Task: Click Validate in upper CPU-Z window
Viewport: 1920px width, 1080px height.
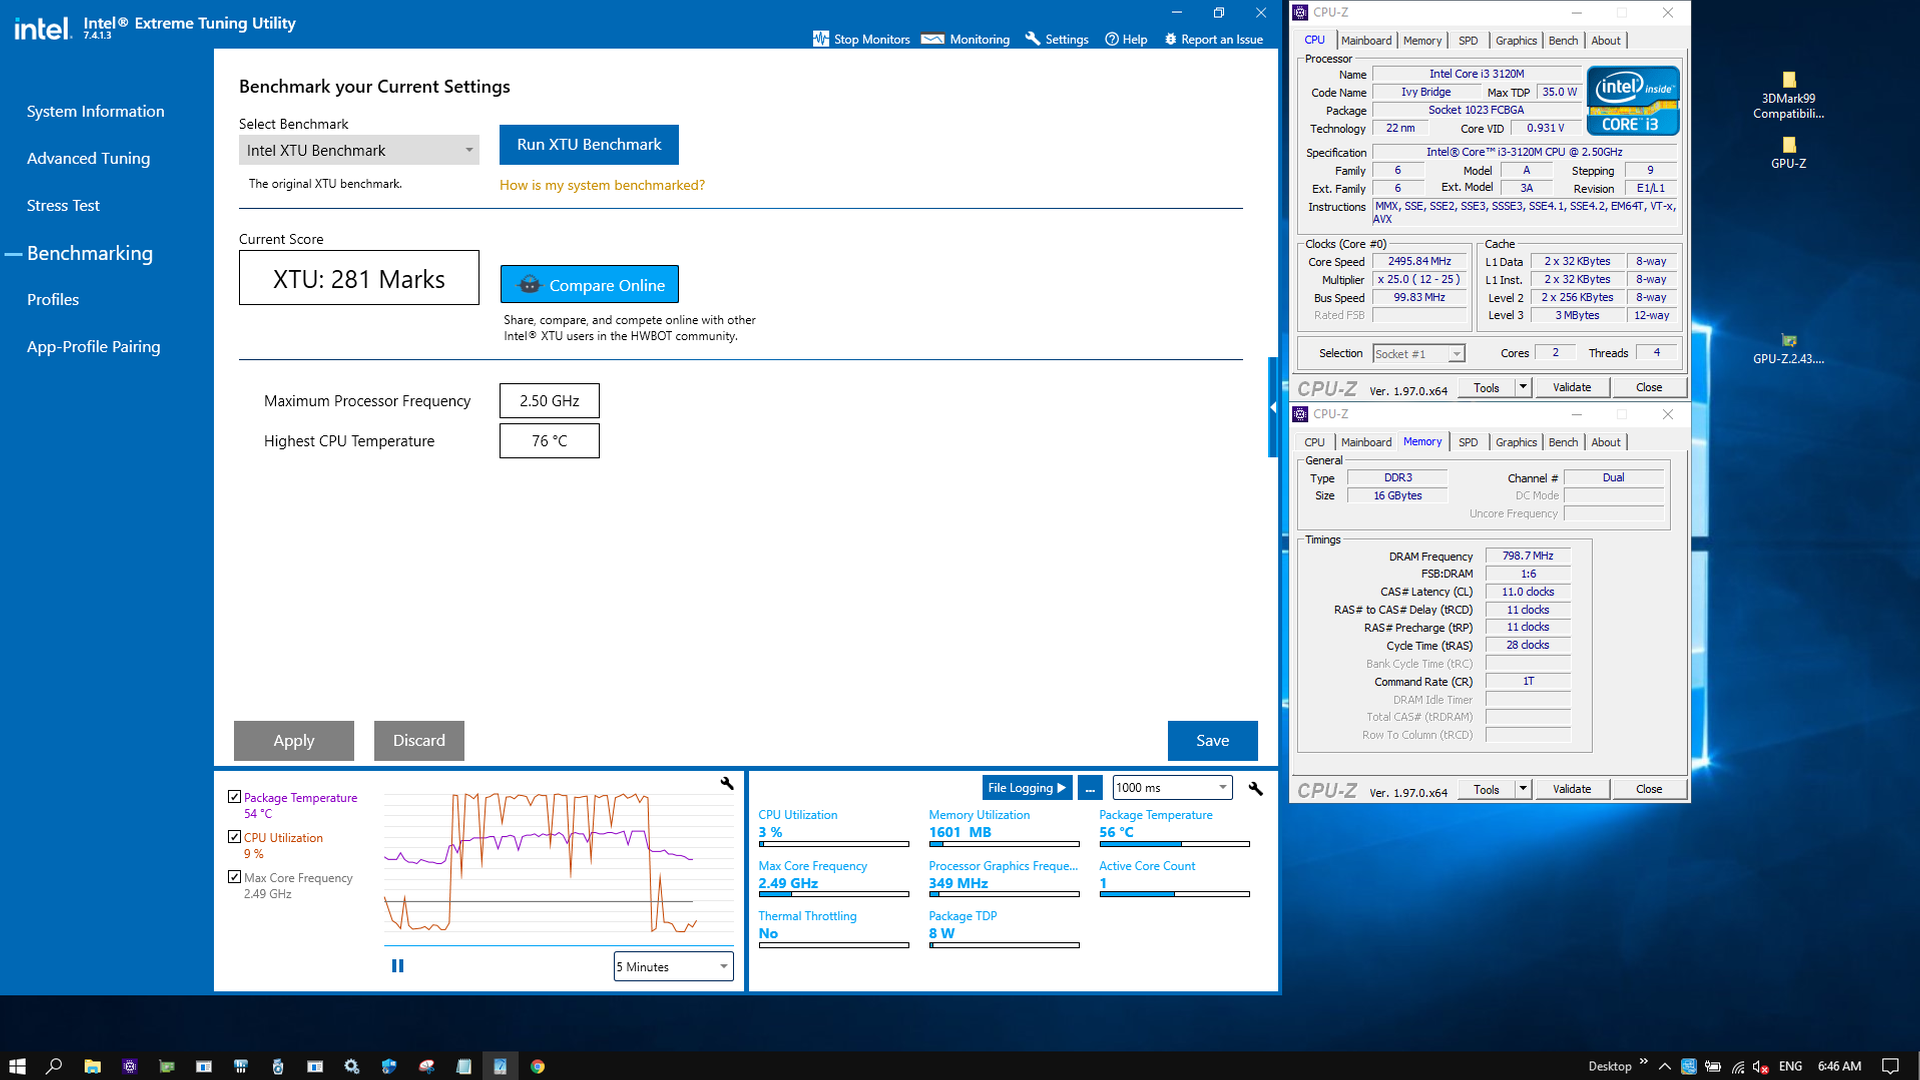Action: coord(1571,387)
